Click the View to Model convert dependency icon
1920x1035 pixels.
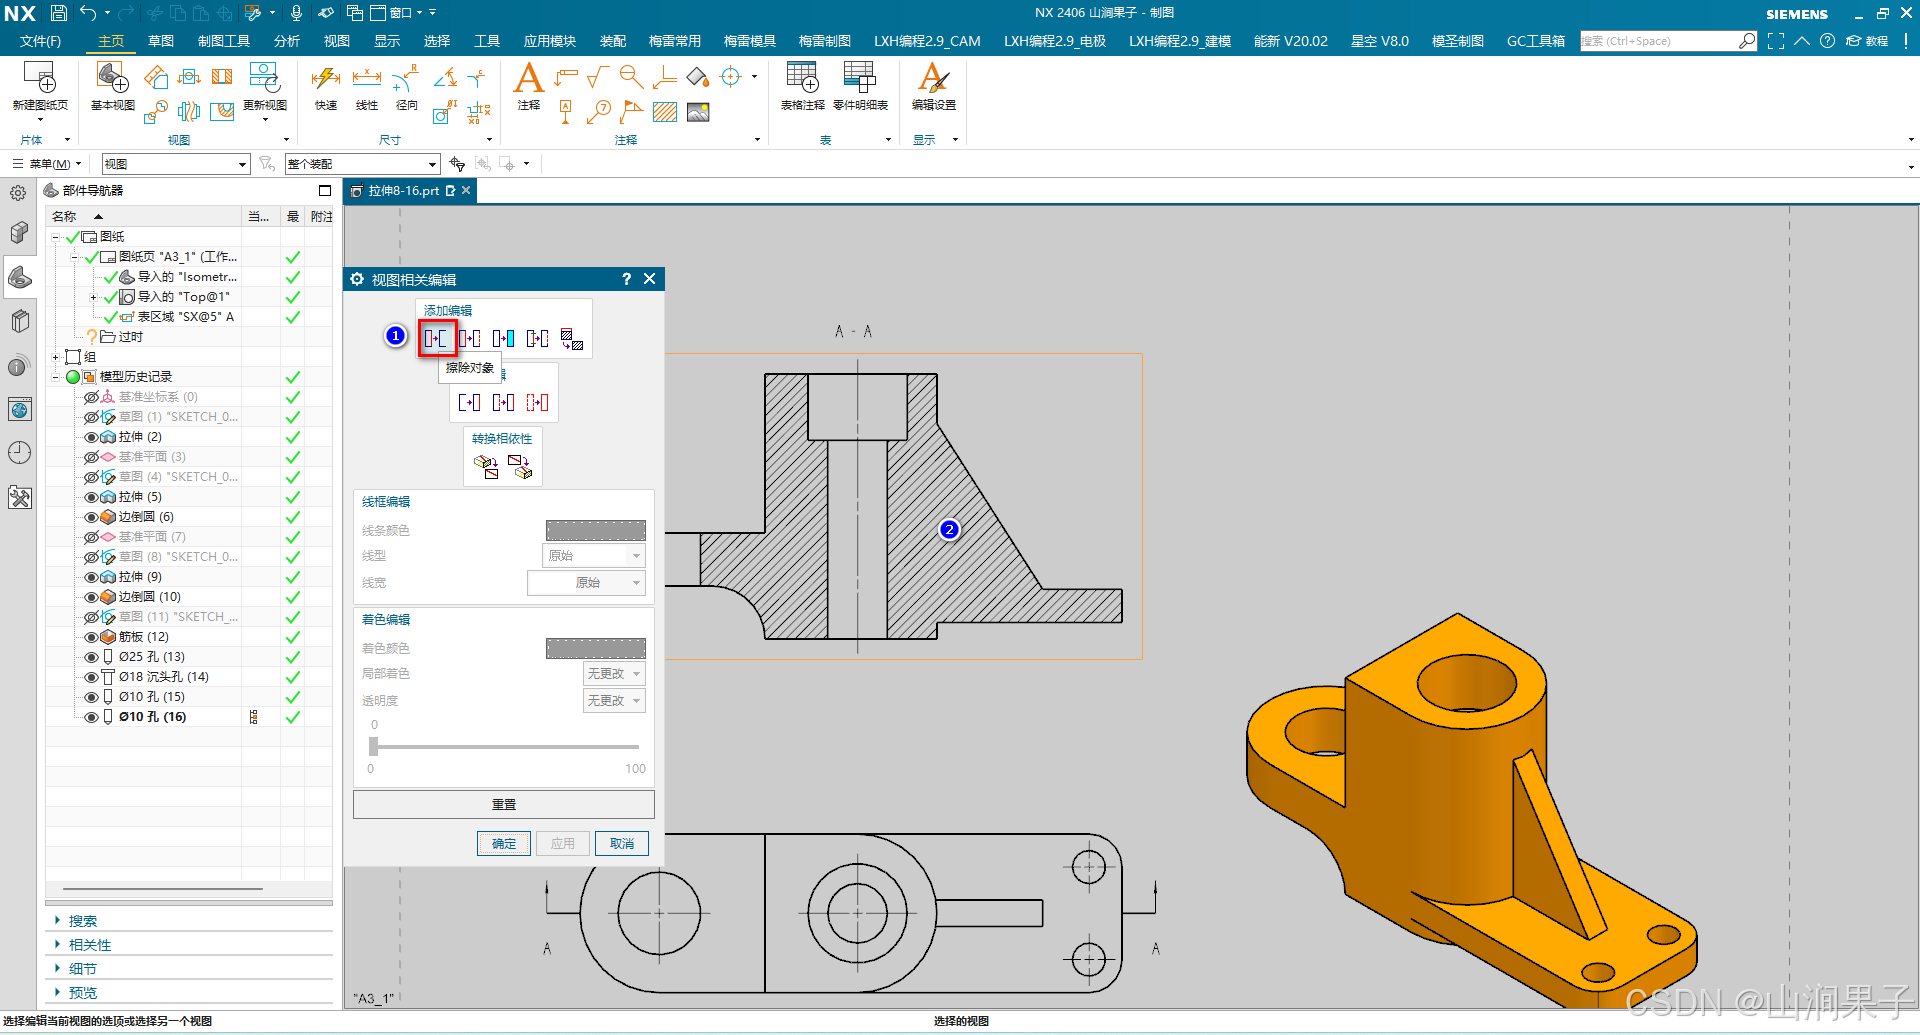tap(520, 466)
